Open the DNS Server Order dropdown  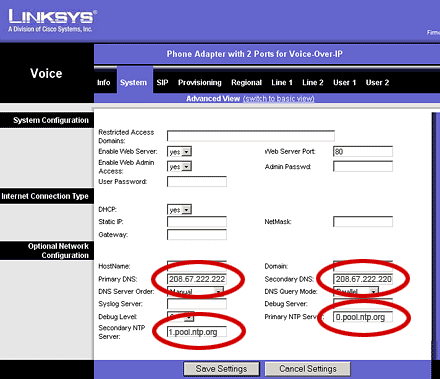click(x=195, y=291)
